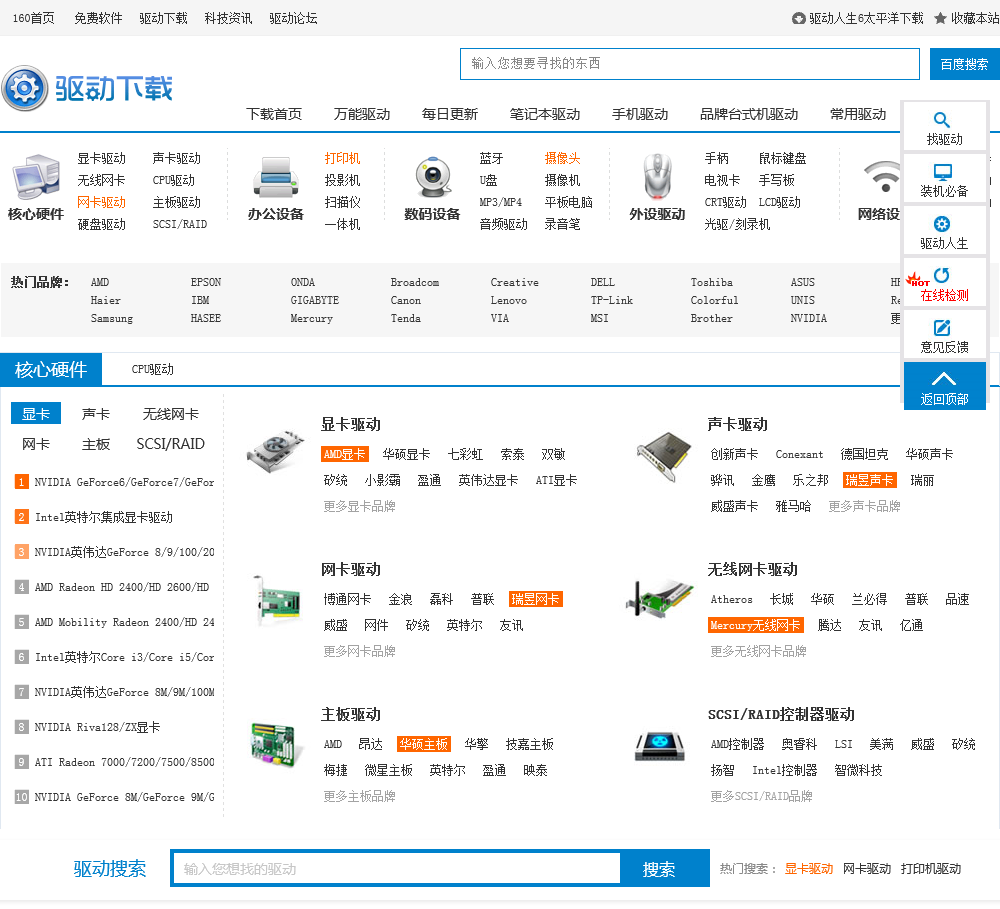Click the Wi-Fi network device icon
1000x909 pixels.
(882, 177)
